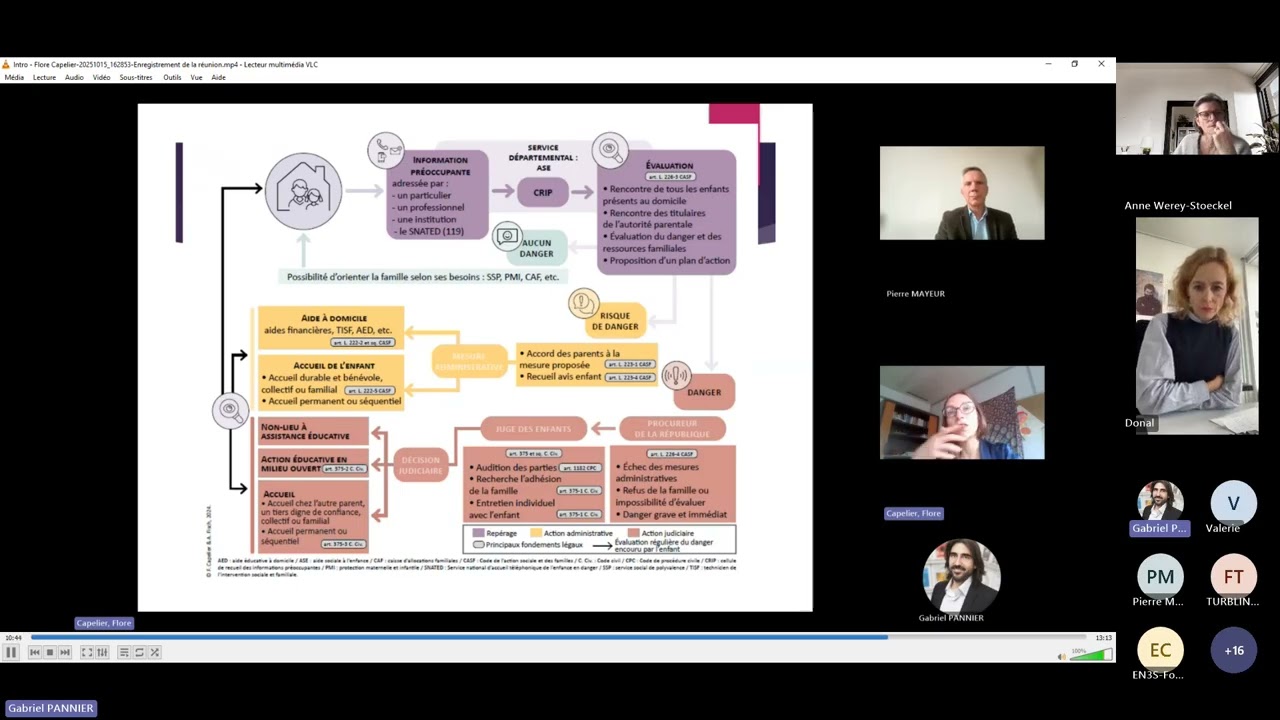
Task: Open the Aide menu
Action: (218, 77)
